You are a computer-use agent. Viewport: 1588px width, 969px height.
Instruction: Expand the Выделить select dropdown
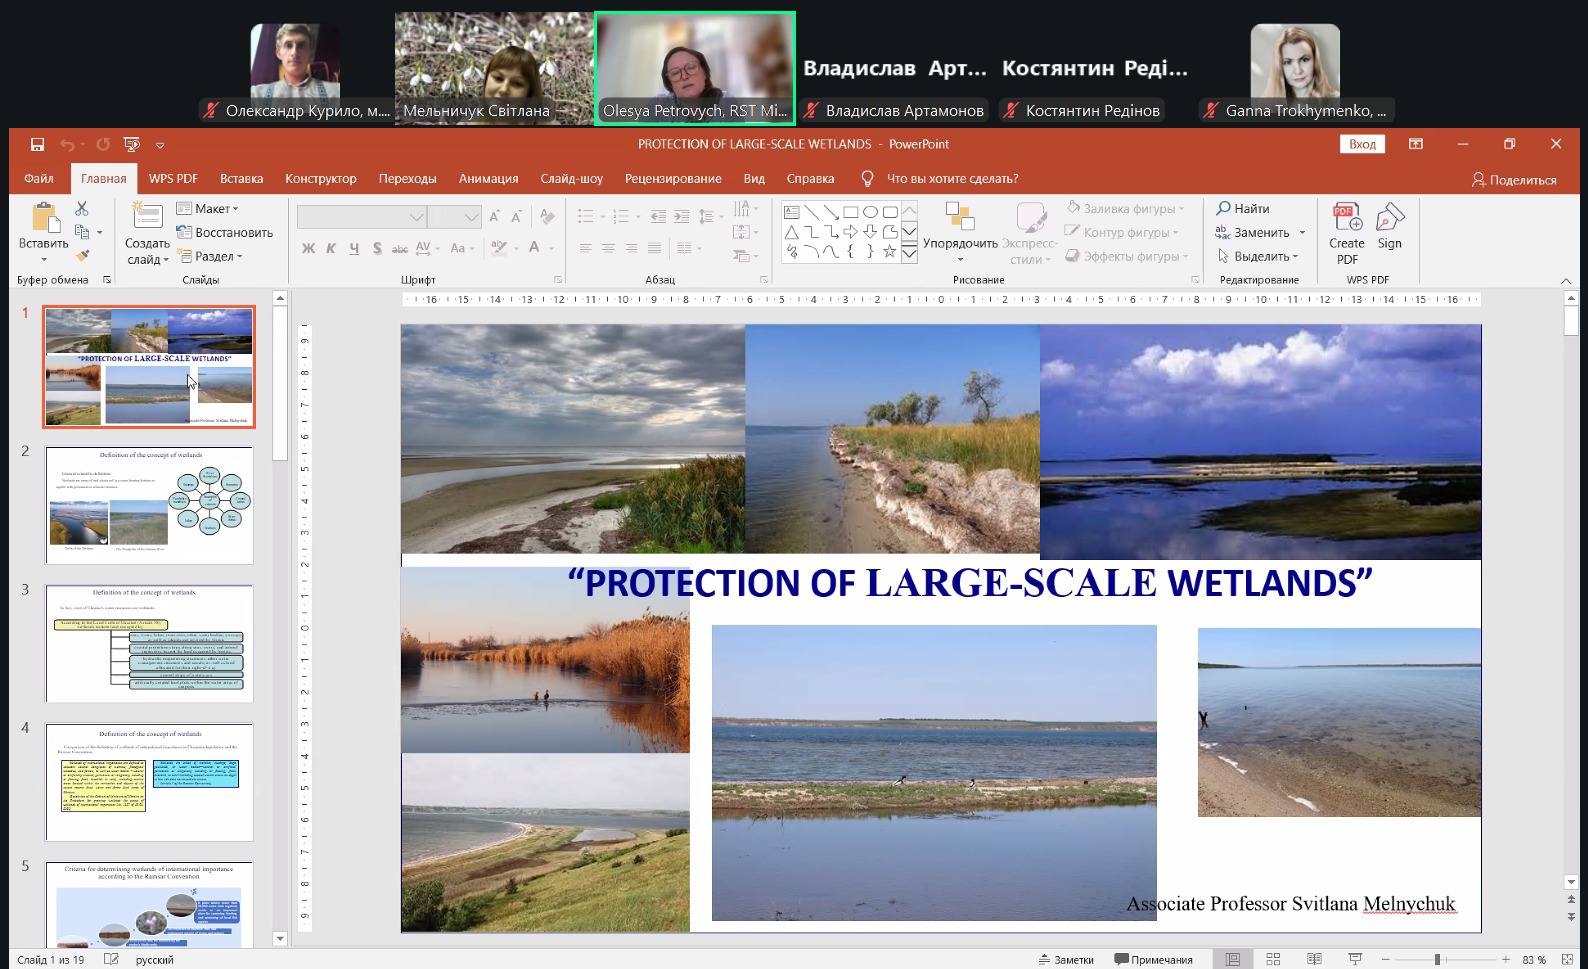coord(1258,256)
